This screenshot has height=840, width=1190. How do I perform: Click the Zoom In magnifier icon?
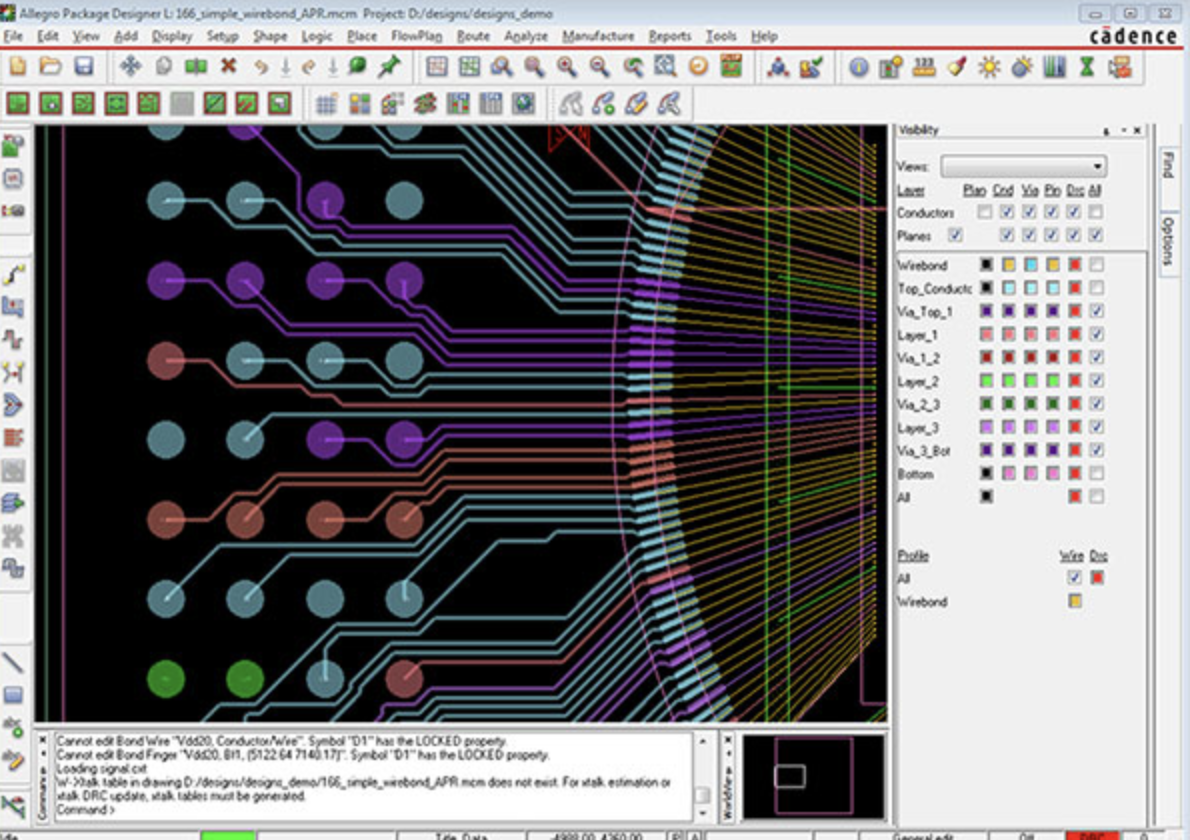pyautogui.click(x=567, y=67)
